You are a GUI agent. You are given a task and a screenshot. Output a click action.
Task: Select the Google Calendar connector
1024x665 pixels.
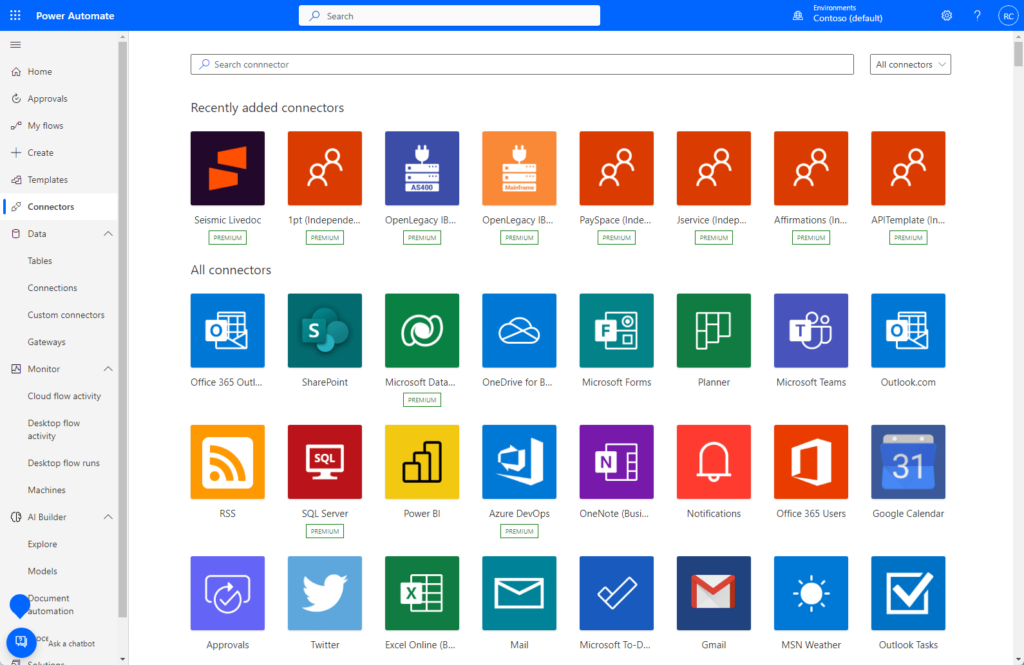tap(908, 462)
